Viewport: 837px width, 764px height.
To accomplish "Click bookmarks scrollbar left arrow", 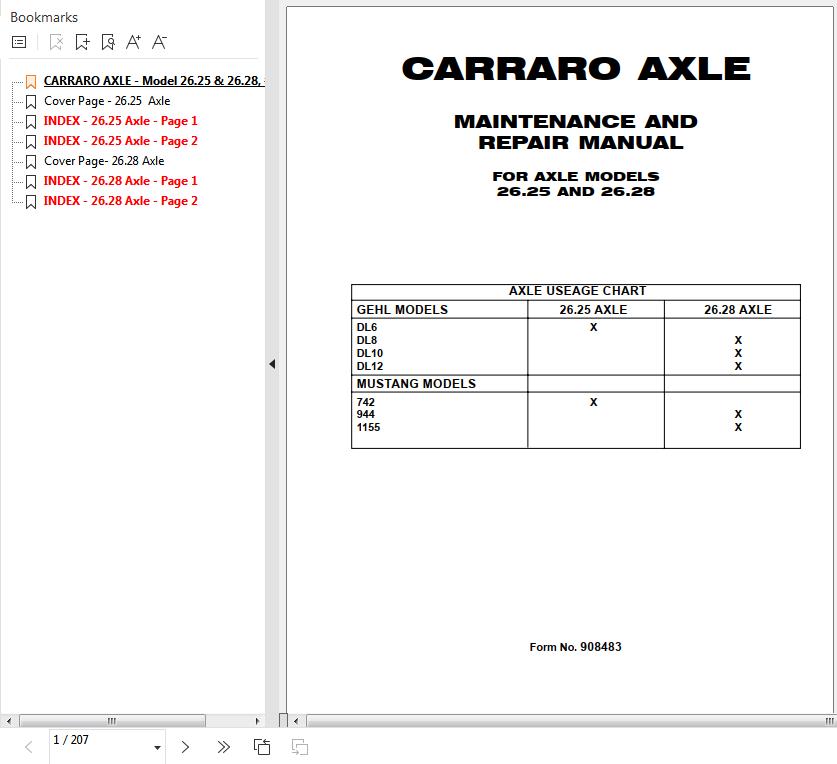I will pyautogui.click(x=9, y=721).
